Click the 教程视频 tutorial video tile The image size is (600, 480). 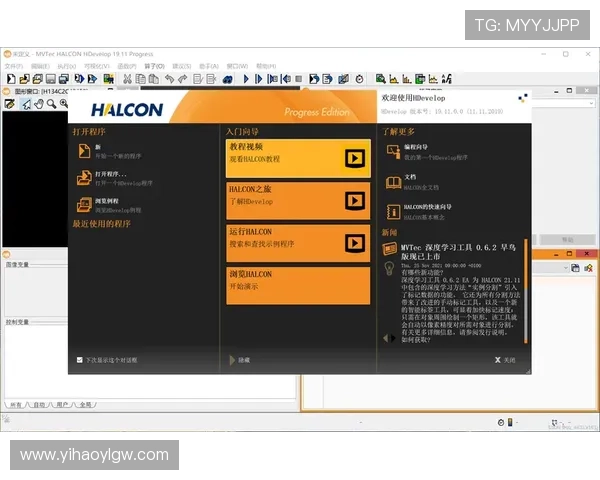click(x=298, y=158)
